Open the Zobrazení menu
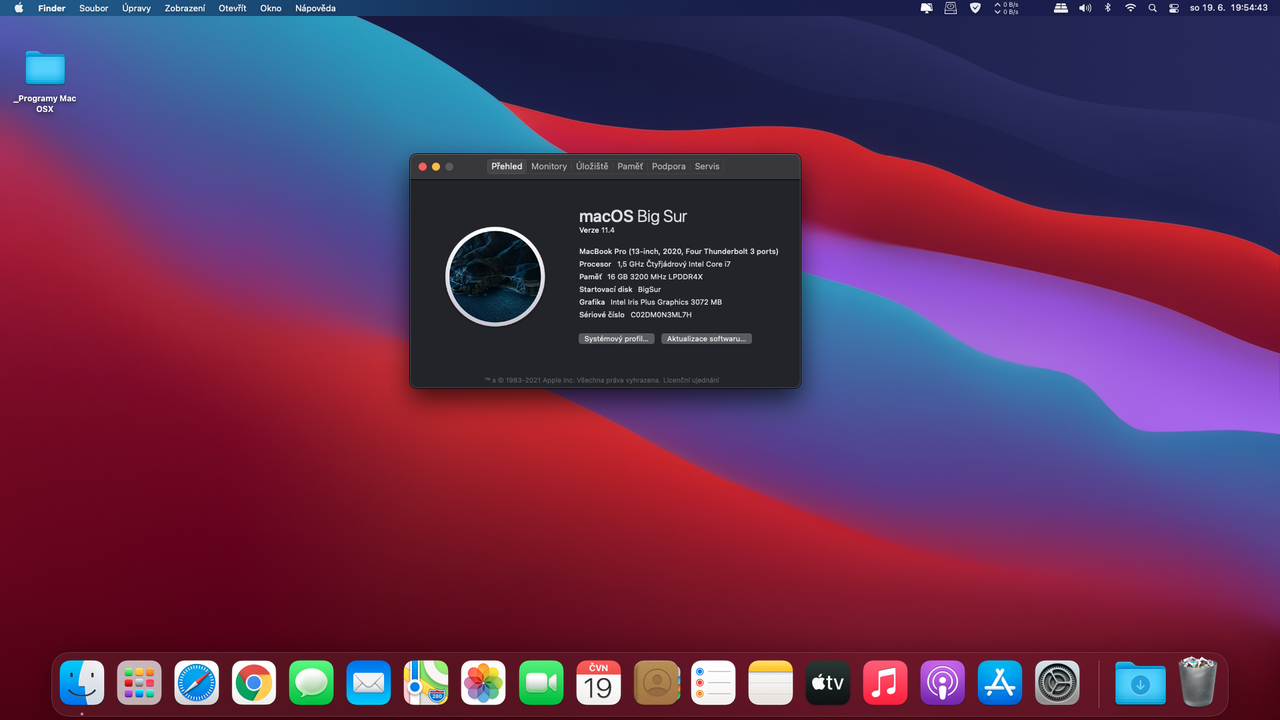 coord(185,8)
